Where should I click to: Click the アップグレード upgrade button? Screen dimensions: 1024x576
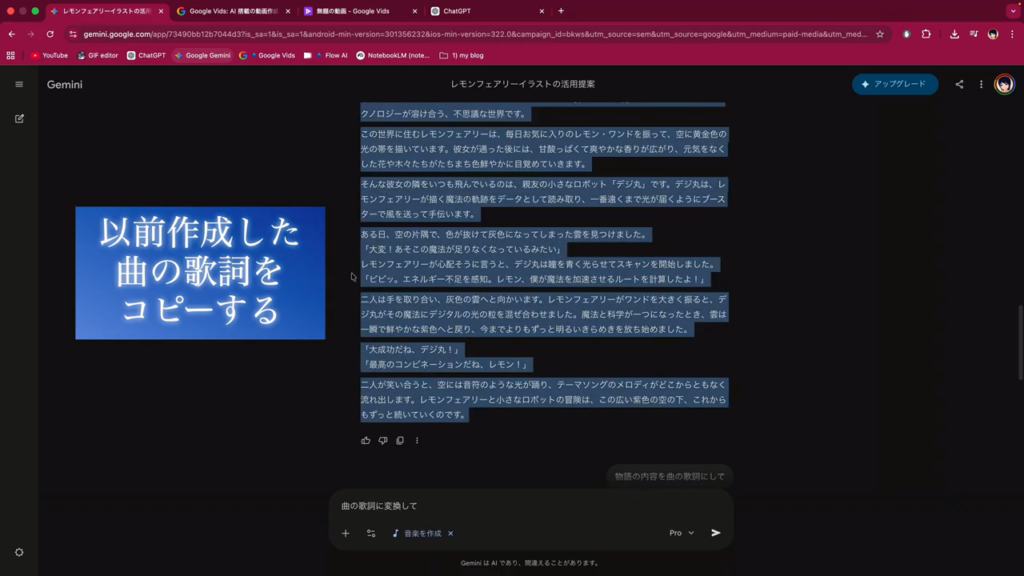coord(895,84)
